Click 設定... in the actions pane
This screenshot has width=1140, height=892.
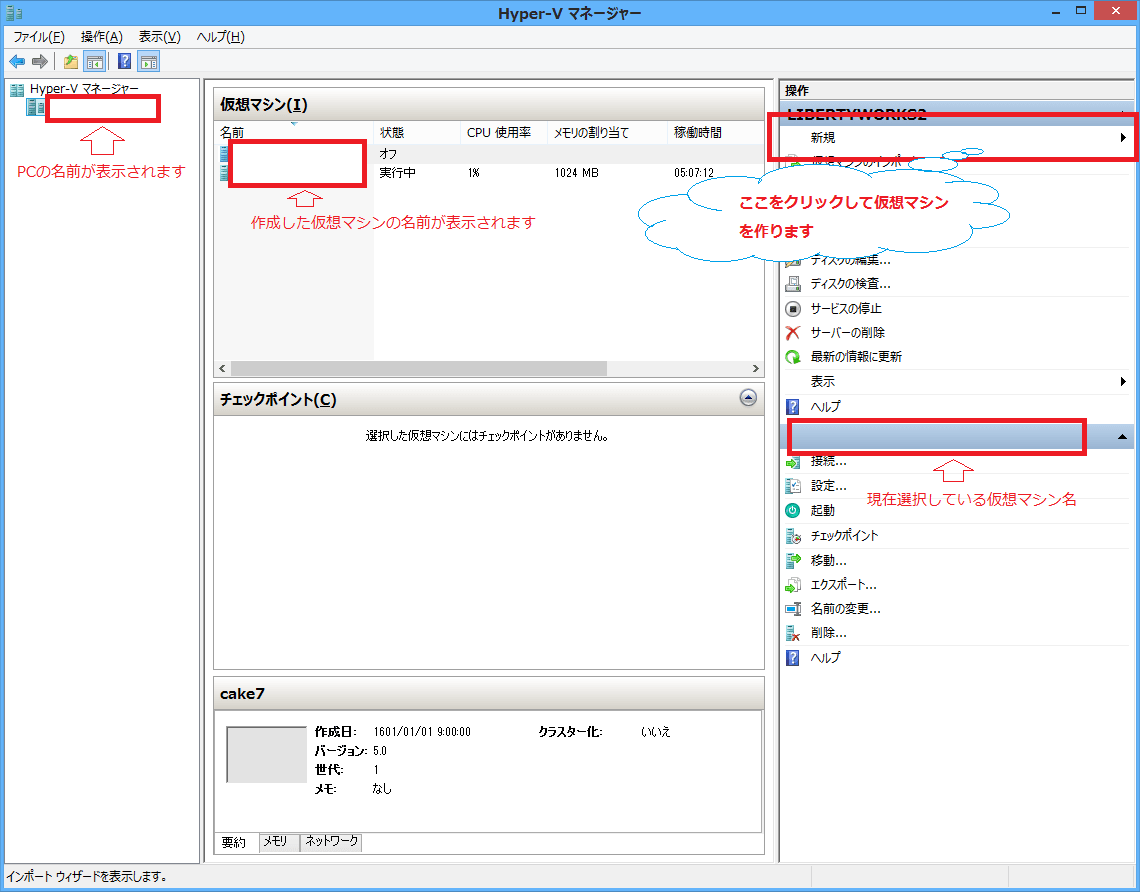(x=829, y=486)
